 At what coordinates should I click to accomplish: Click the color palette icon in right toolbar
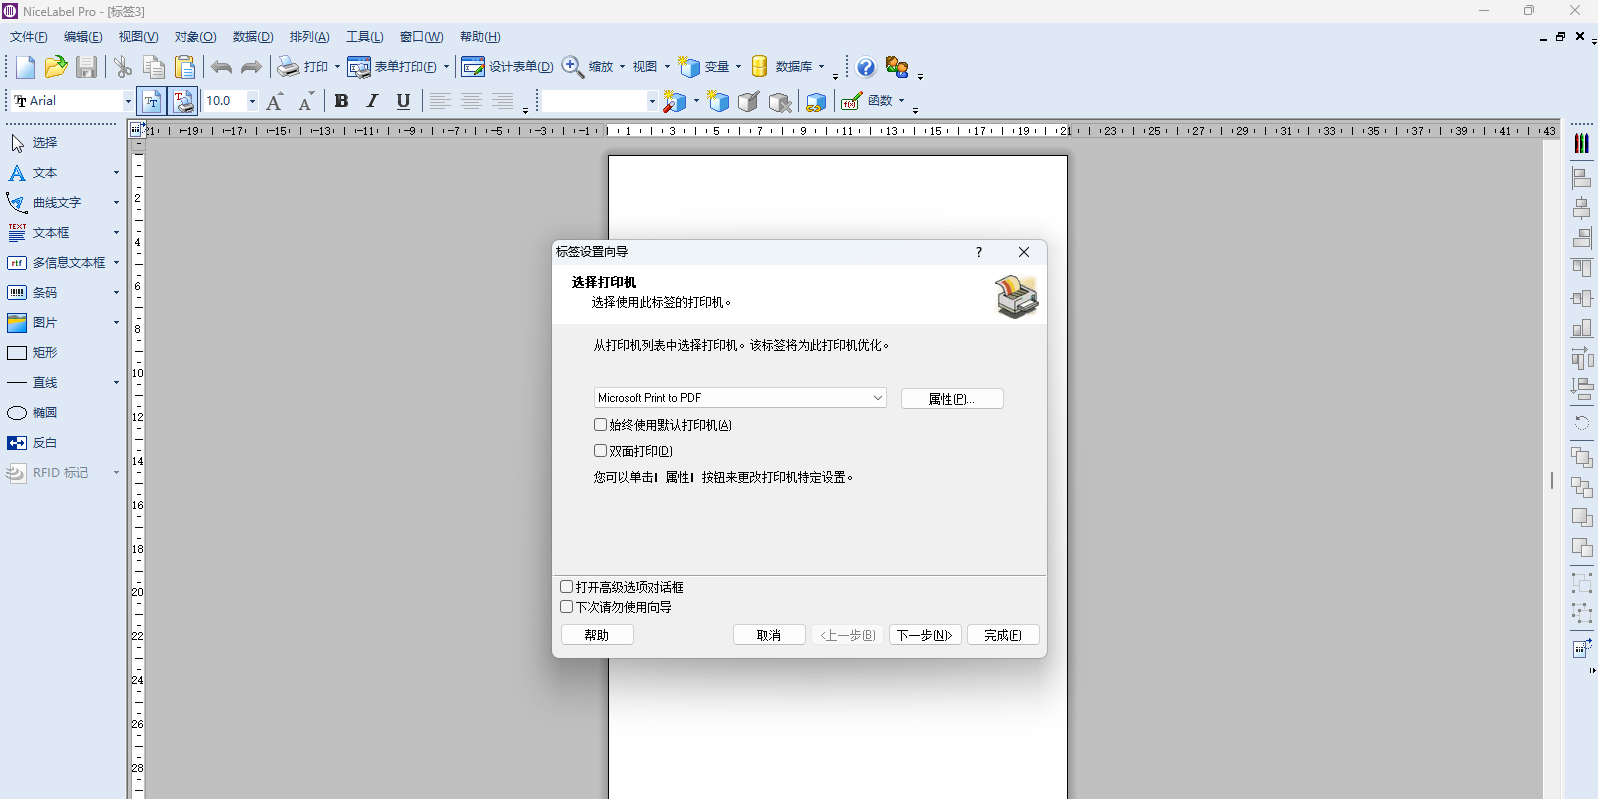coord(1581,143)
